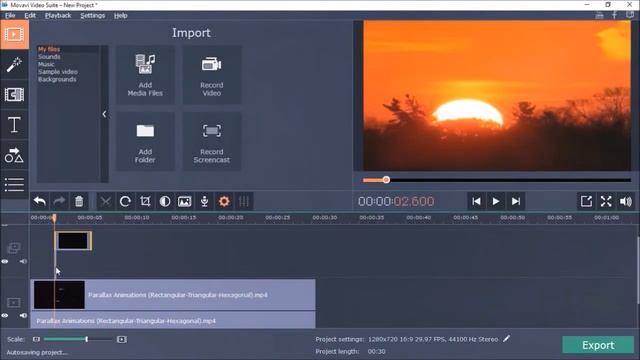Click the timecode display 00:00:02.600
This screenshot has height=360, width=640.
pos(396,201)
